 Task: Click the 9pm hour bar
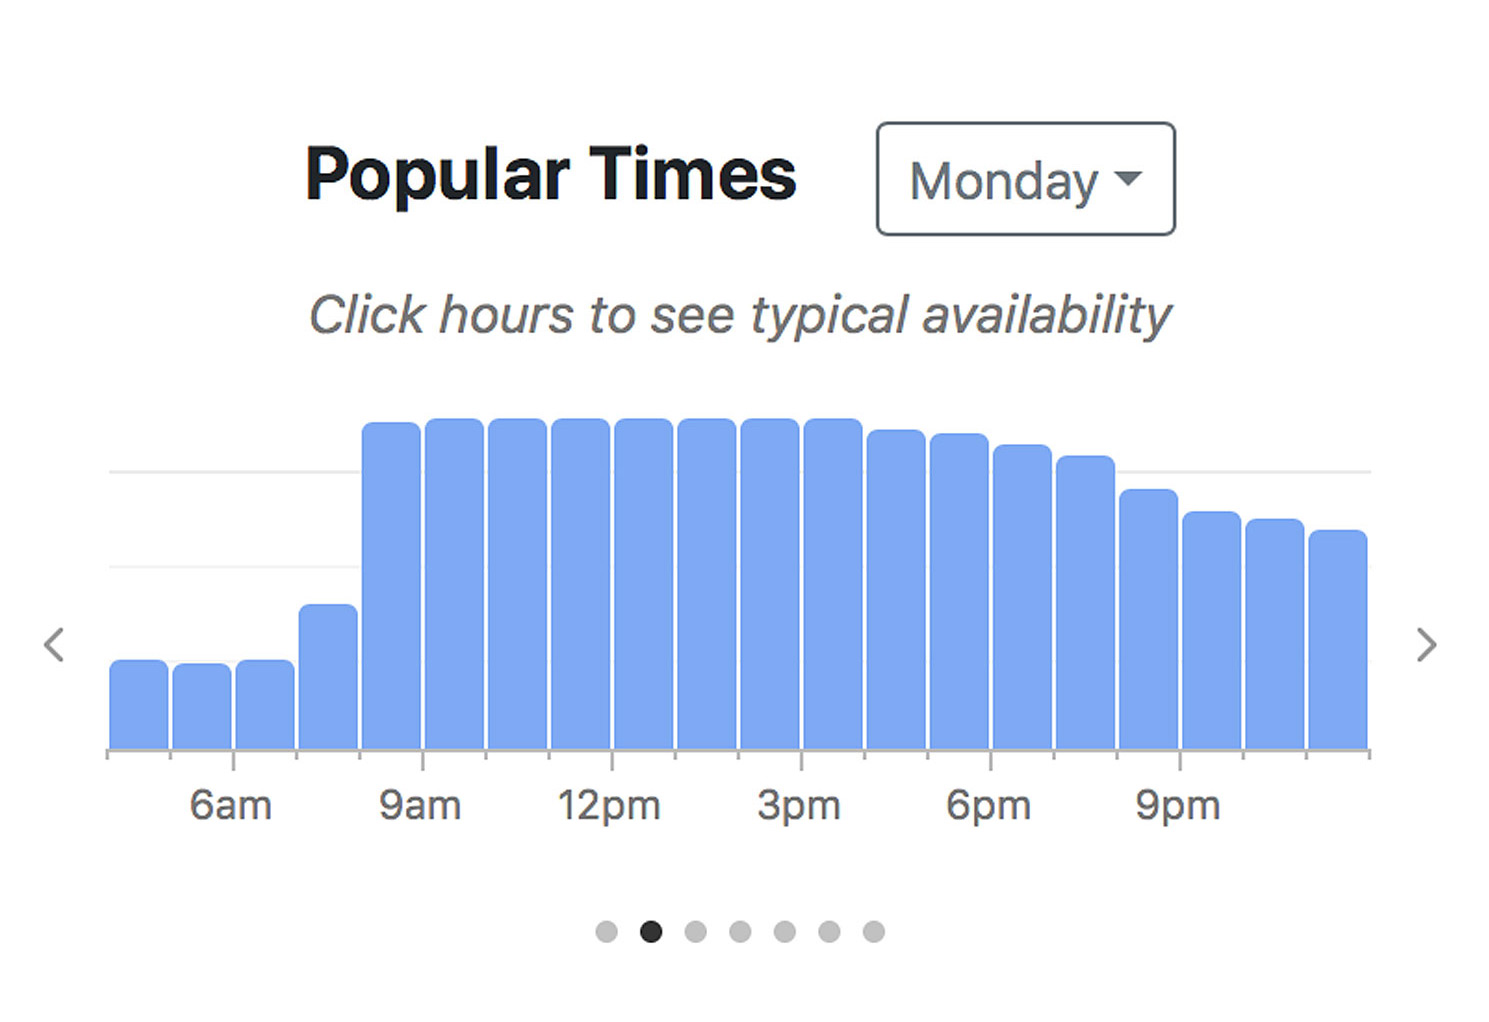(1212, 630)
